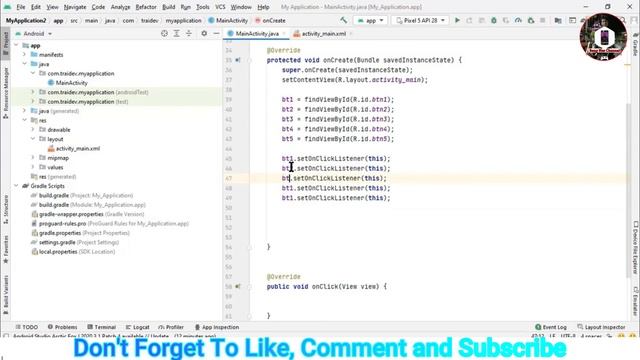The width and height of the screenshot is (640, 360).
Task: Collapse the res folder node
Action: pyautogui.click(x=24, y=120)
